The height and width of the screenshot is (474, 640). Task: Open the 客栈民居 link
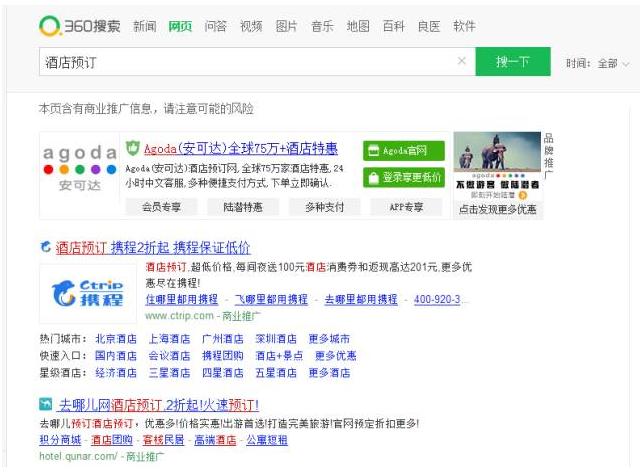pos(164,440)
